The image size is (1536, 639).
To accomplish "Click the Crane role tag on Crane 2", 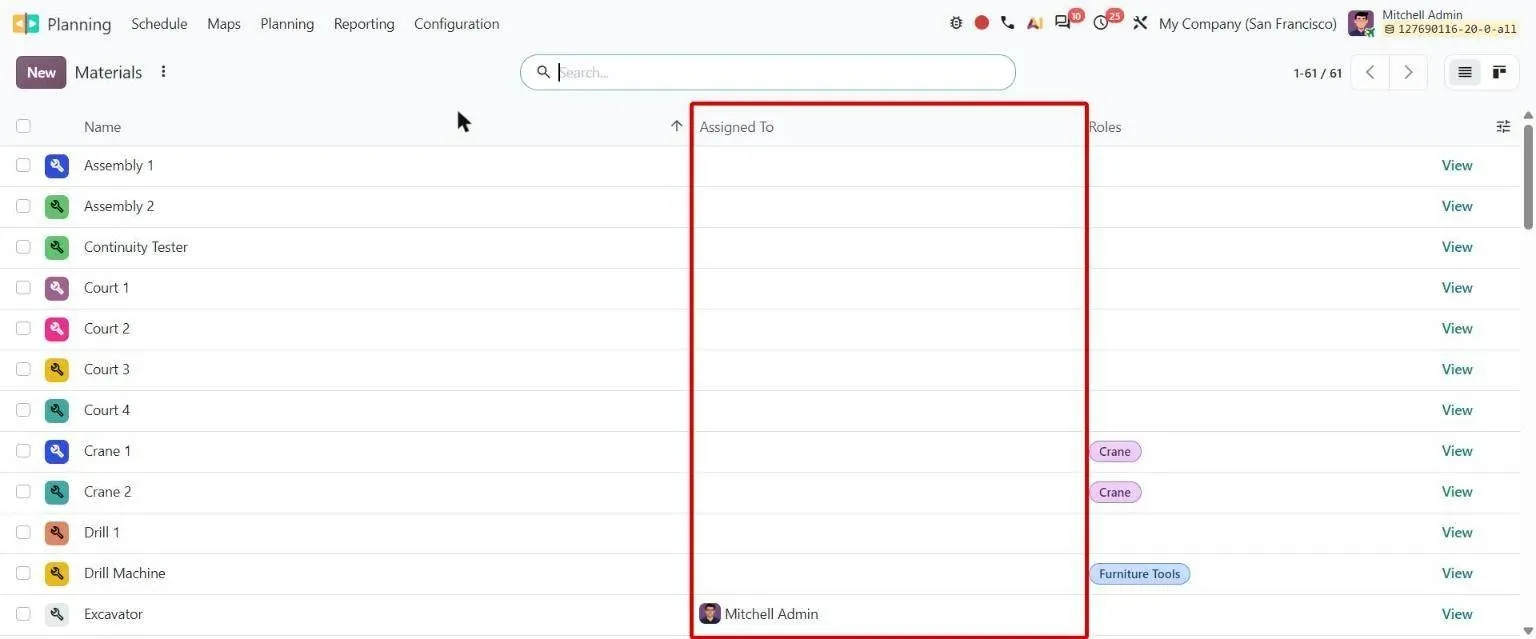I will point(1115,492).
